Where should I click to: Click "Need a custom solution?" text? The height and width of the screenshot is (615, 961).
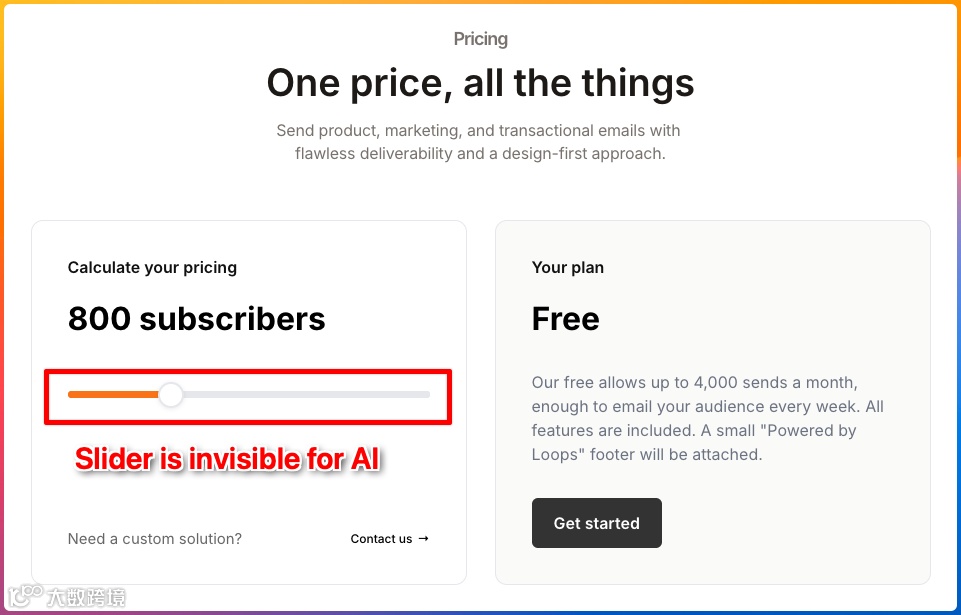tap(154, 539)
